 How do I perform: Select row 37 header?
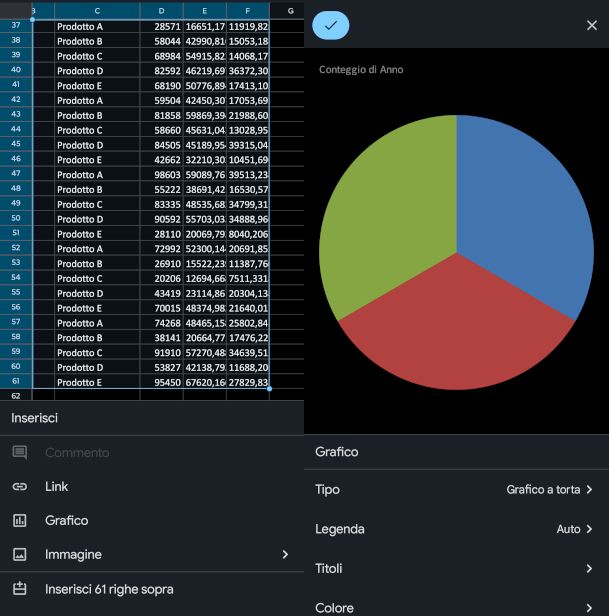tap(16, 26)
